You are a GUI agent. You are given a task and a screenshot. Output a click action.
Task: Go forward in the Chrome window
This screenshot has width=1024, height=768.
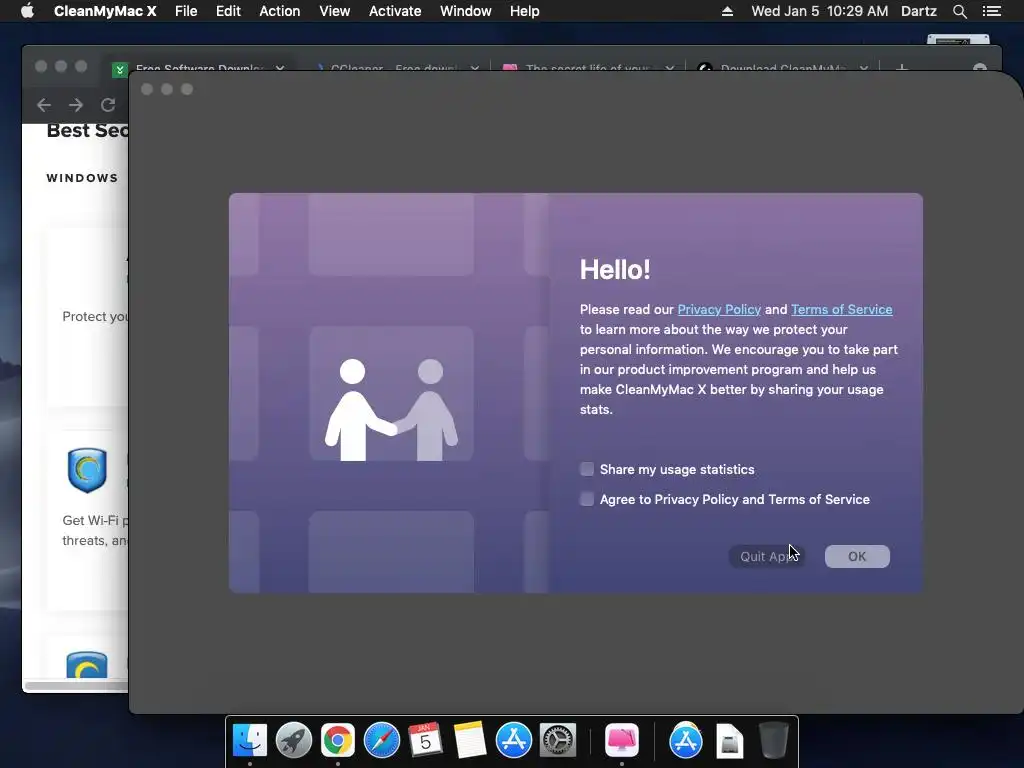tap(76, 104)
